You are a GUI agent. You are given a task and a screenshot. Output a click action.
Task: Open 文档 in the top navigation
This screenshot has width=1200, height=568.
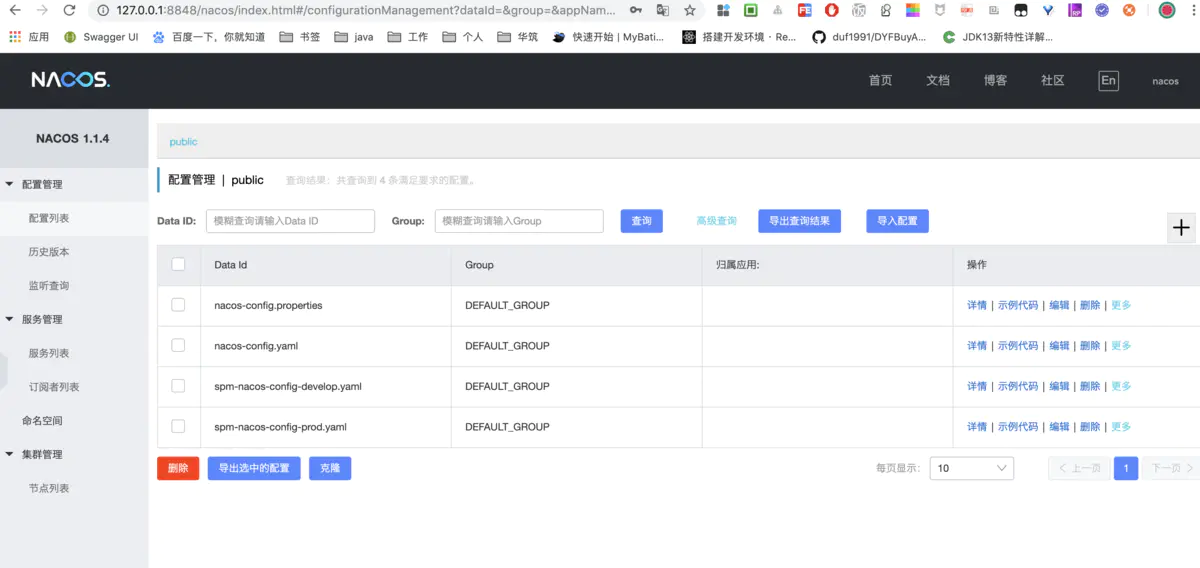[x=937, y=81]
